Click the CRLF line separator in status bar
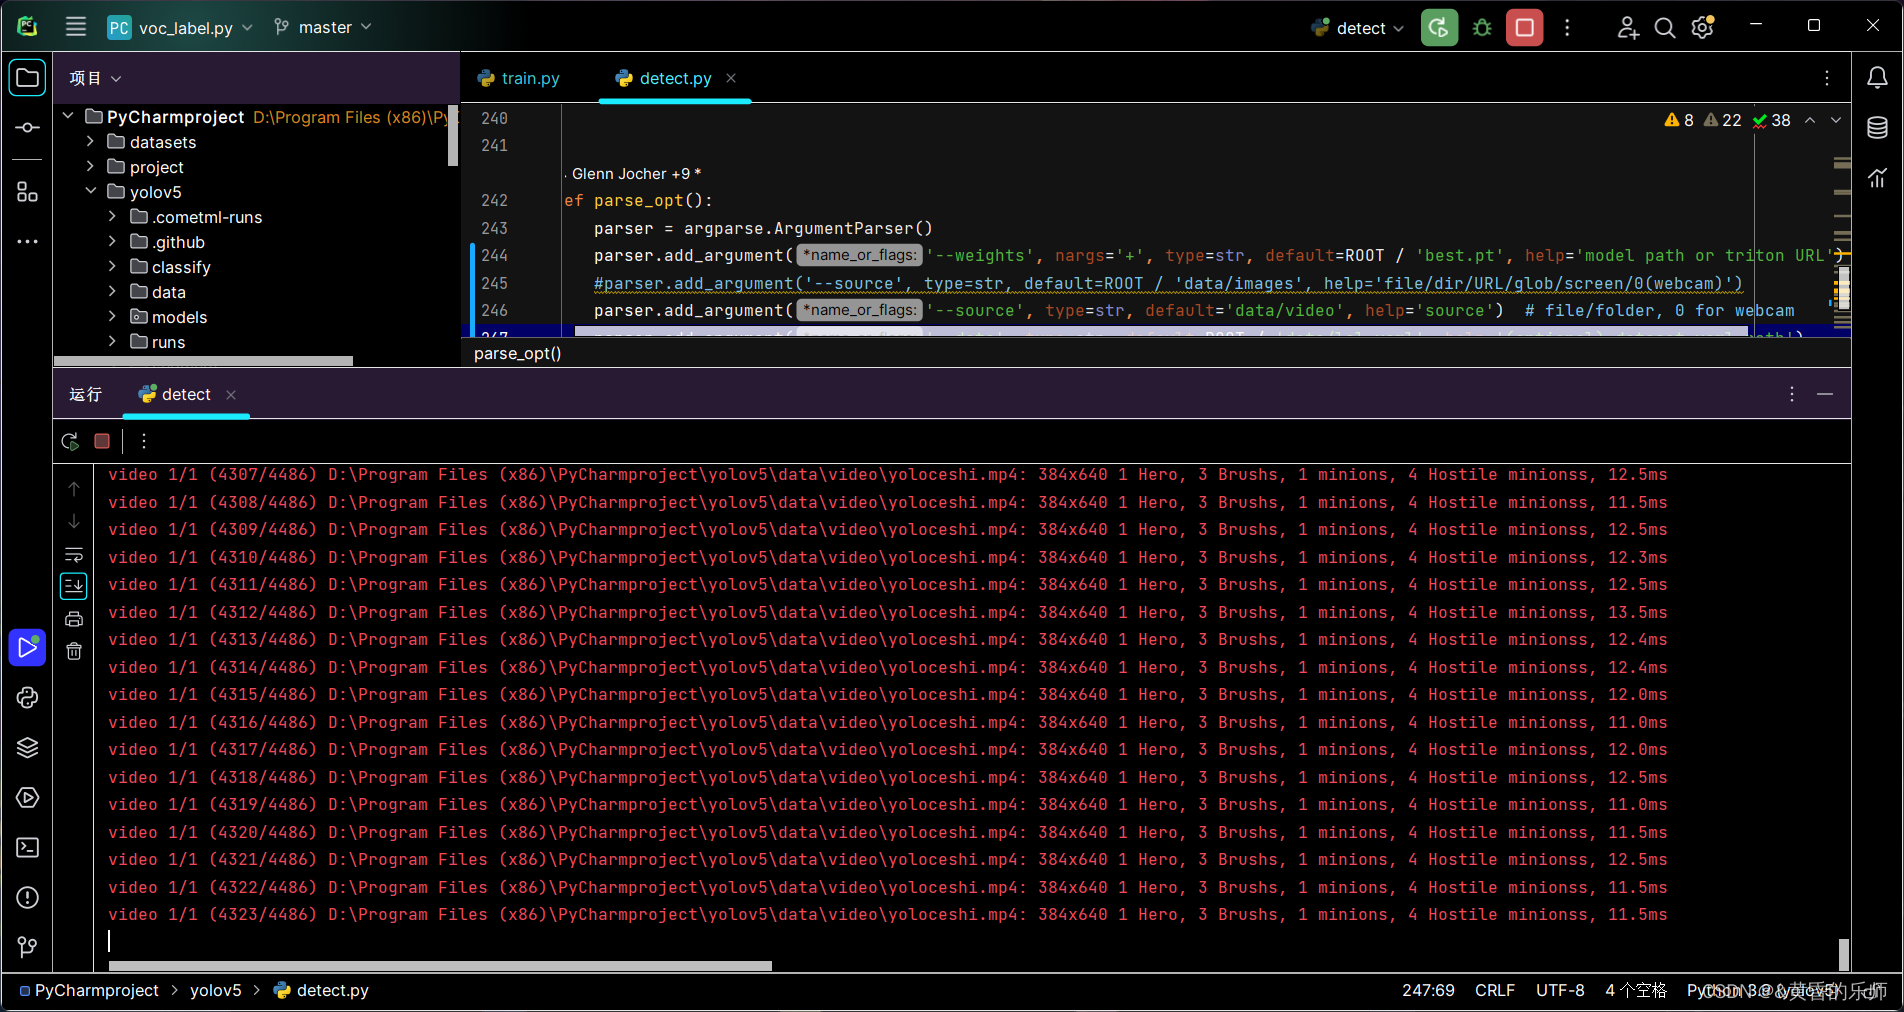Image resolution: width=1904 pixels, height=1012 pixels. pyautogui.click(x=1494, y=990)
